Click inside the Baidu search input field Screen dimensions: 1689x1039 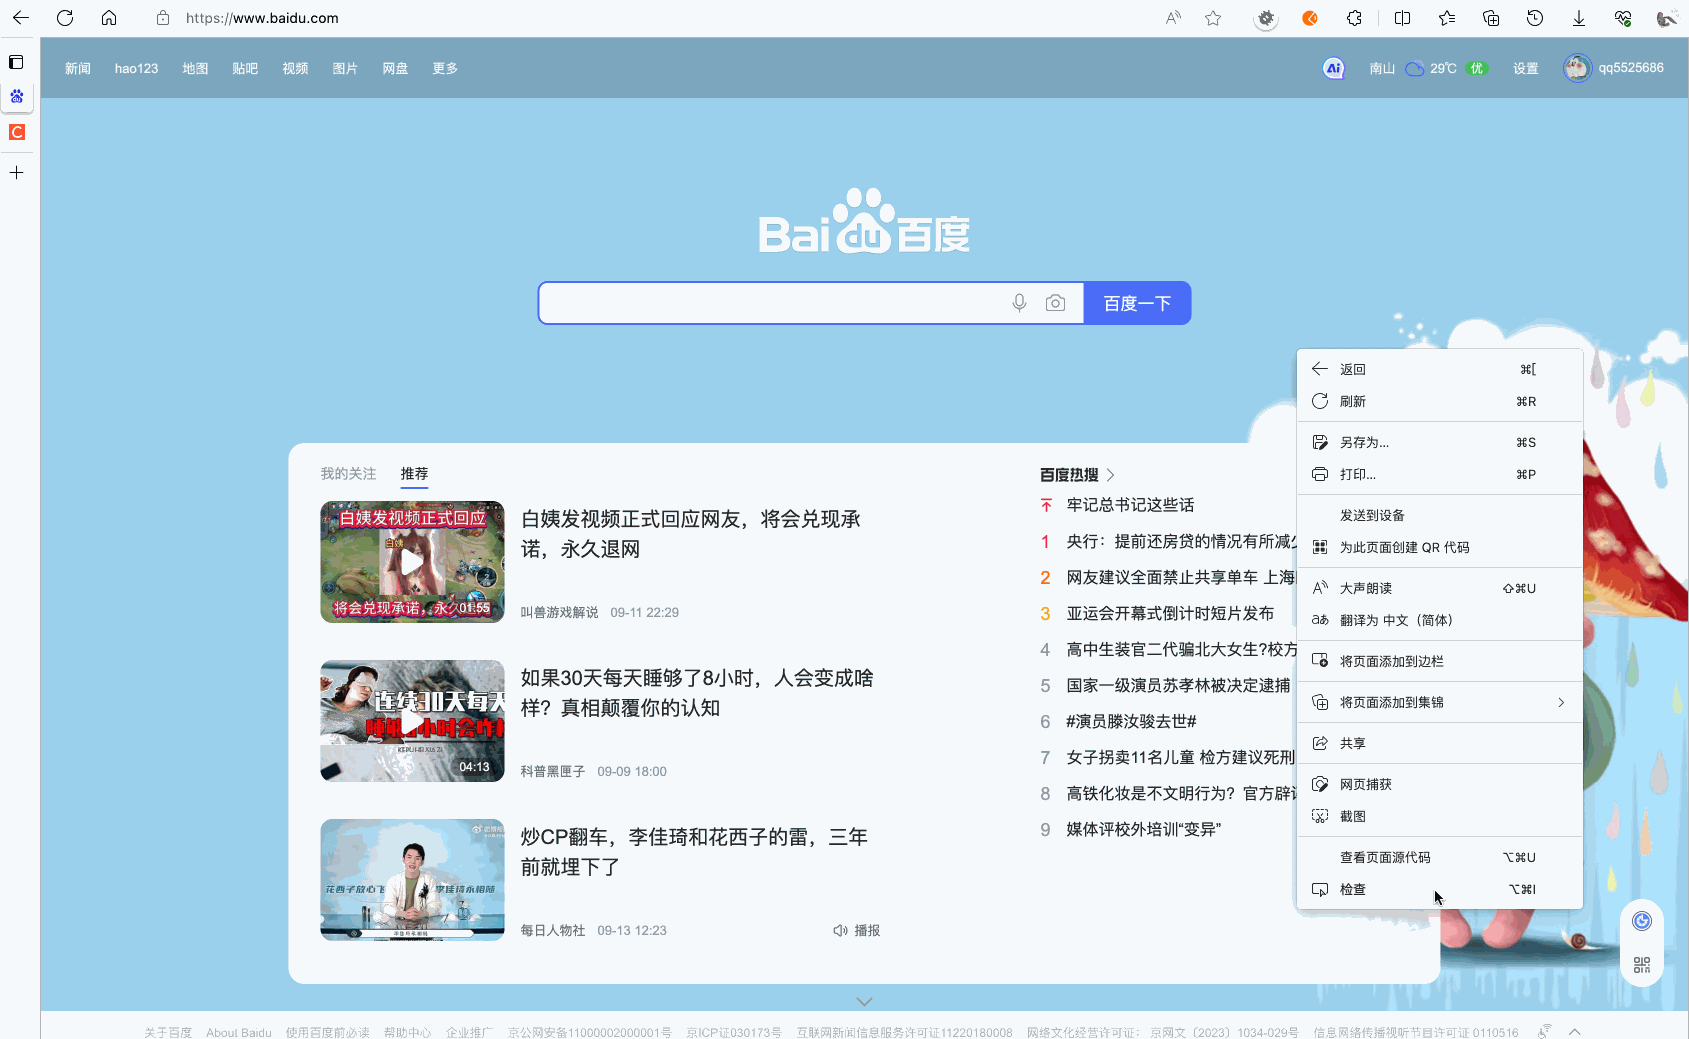click(770, 302)
